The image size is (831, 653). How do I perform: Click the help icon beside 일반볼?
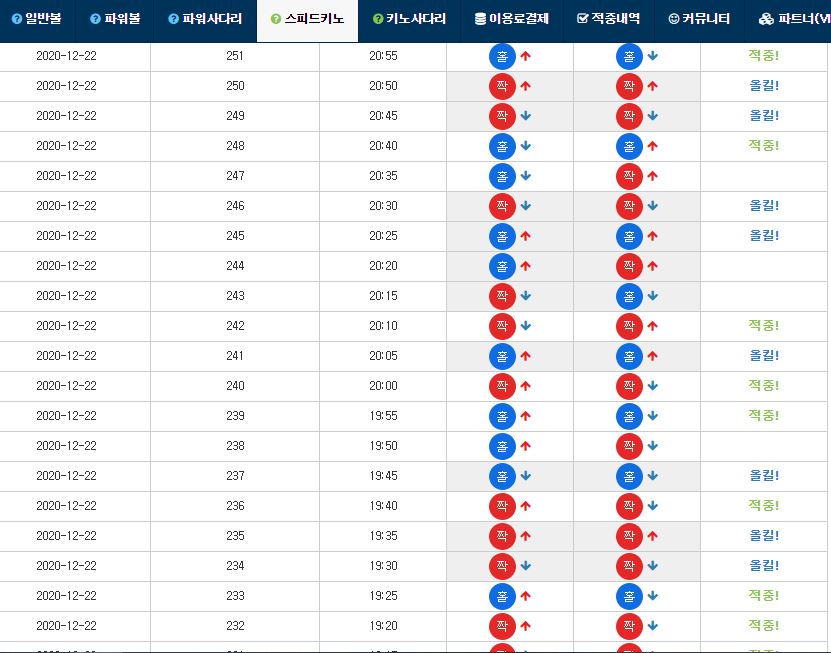point(17,19)
